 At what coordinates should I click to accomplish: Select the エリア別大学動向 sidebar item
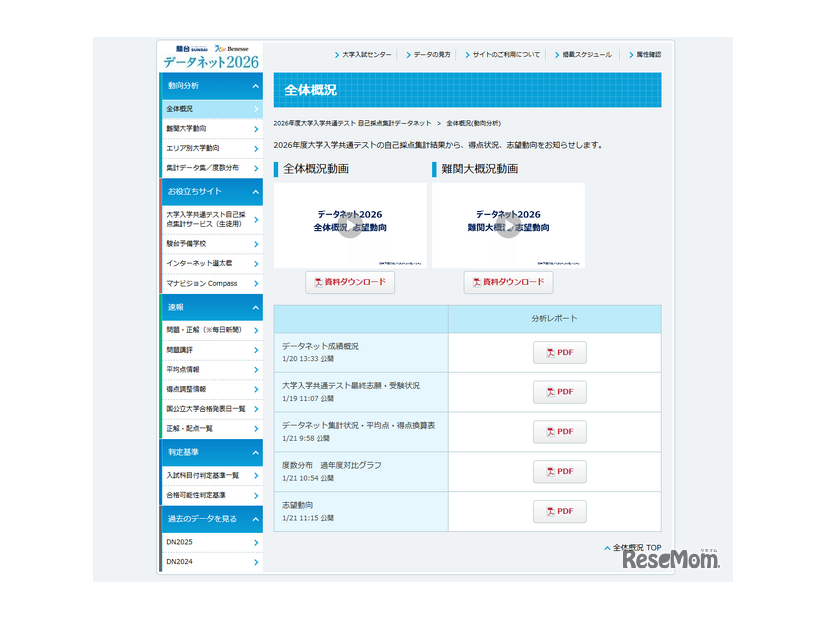[210, 150]
